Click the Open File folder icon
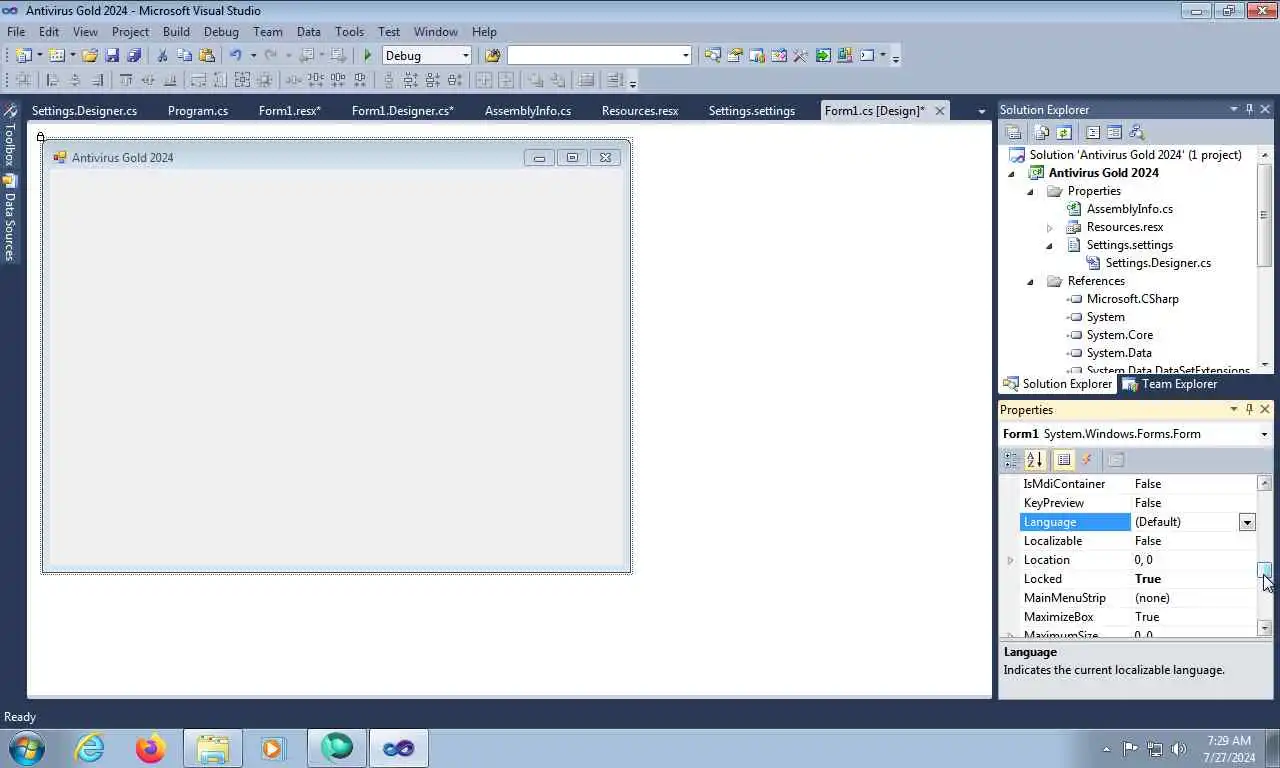 89,55
